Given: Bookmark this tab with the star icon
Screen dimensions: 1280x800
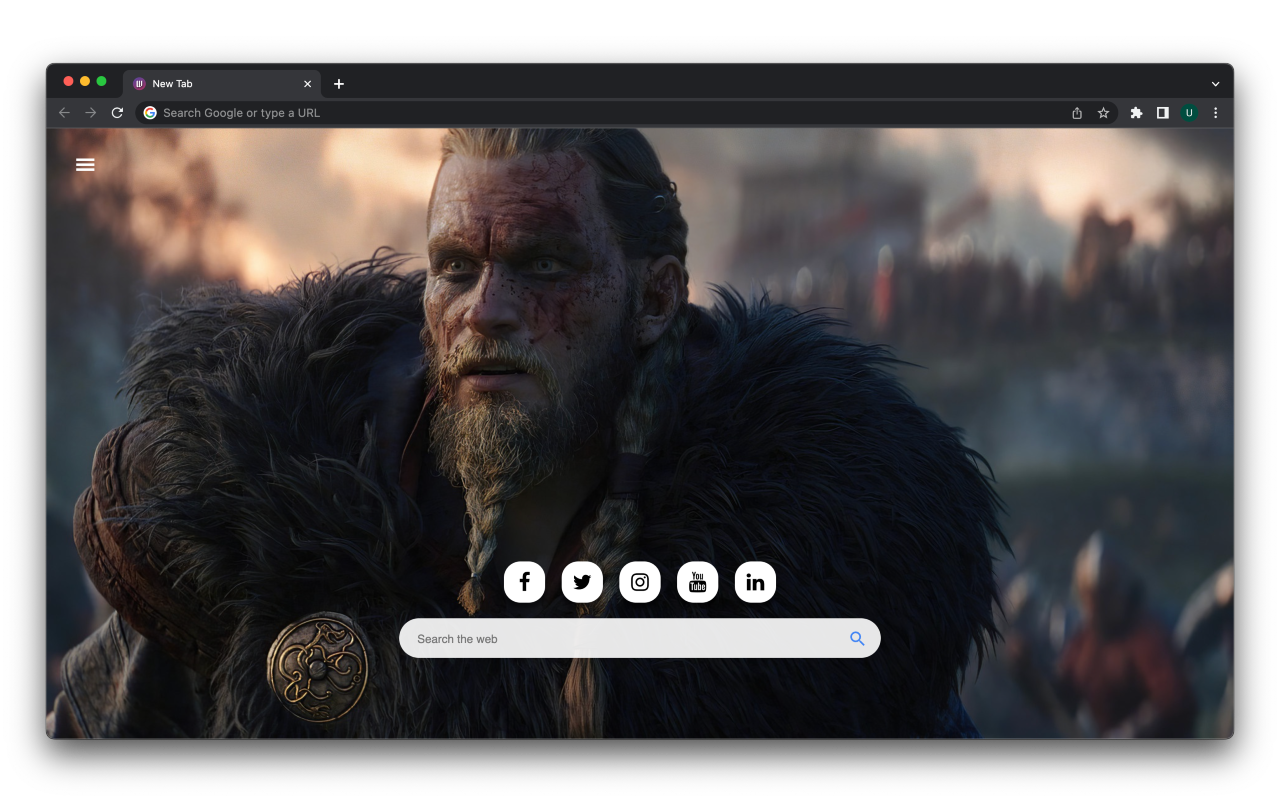Looking at the screenshot, I should click(x=1103, y=113).
